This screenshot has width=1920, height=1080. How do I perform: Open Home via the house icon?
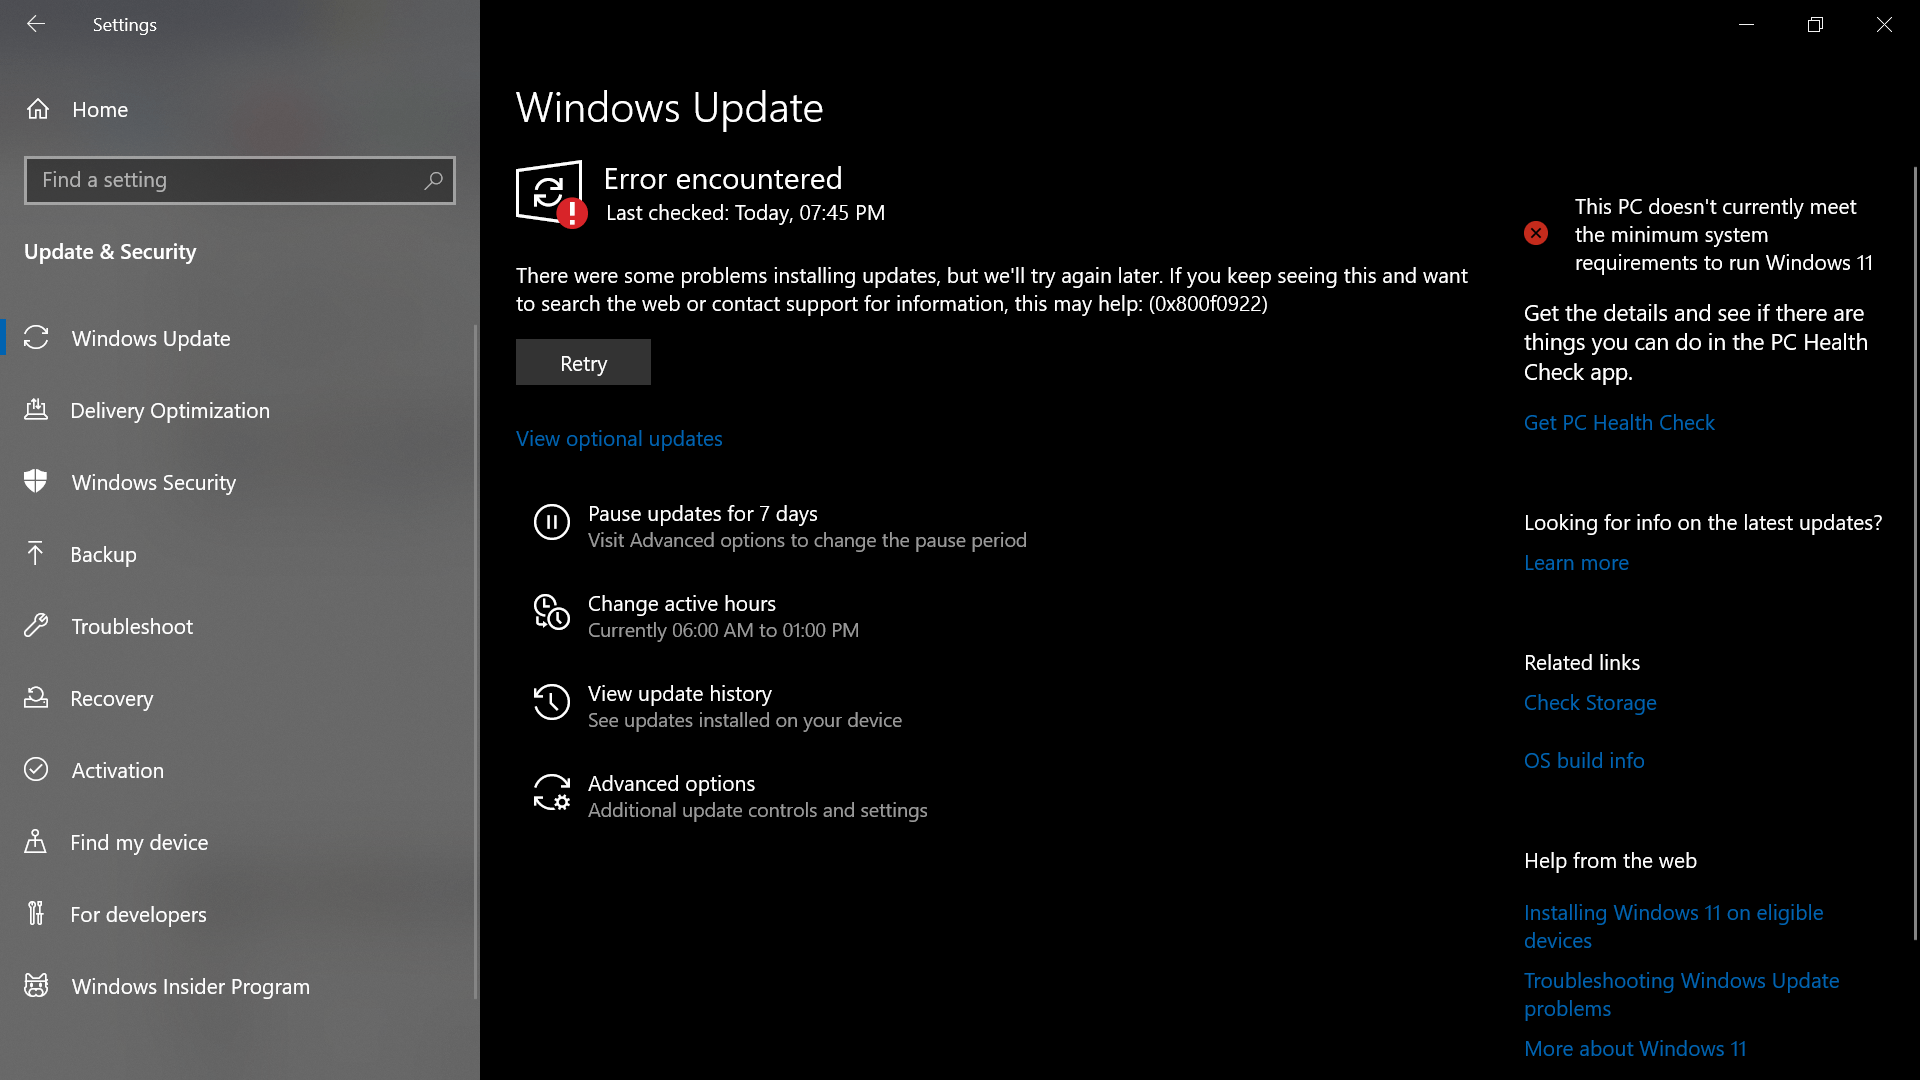[38, 109]
